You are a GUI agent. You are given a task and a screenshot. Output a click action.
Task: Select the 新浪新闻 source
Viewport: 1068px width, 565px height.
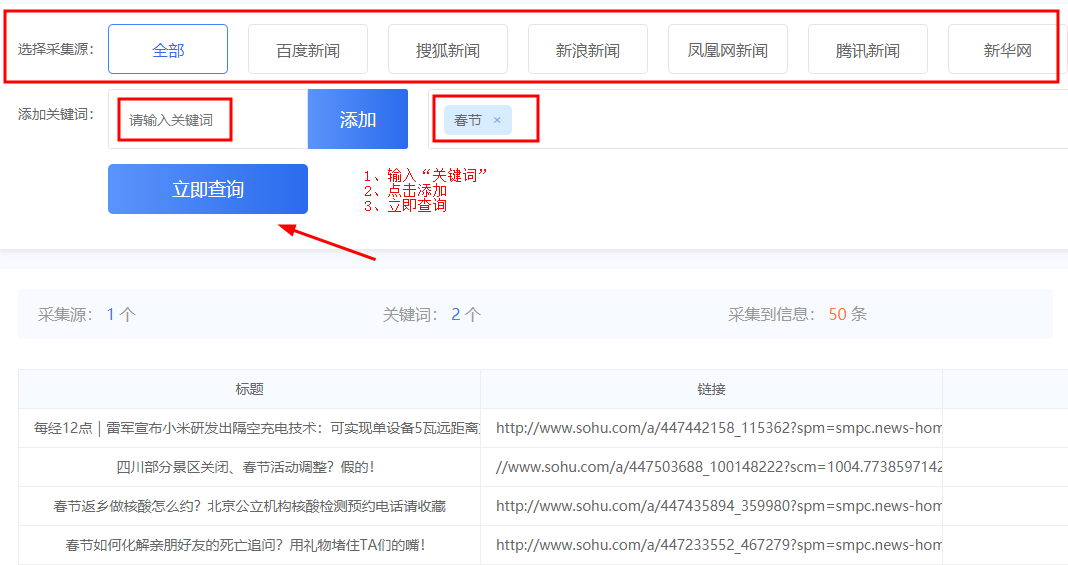[588, 49]
